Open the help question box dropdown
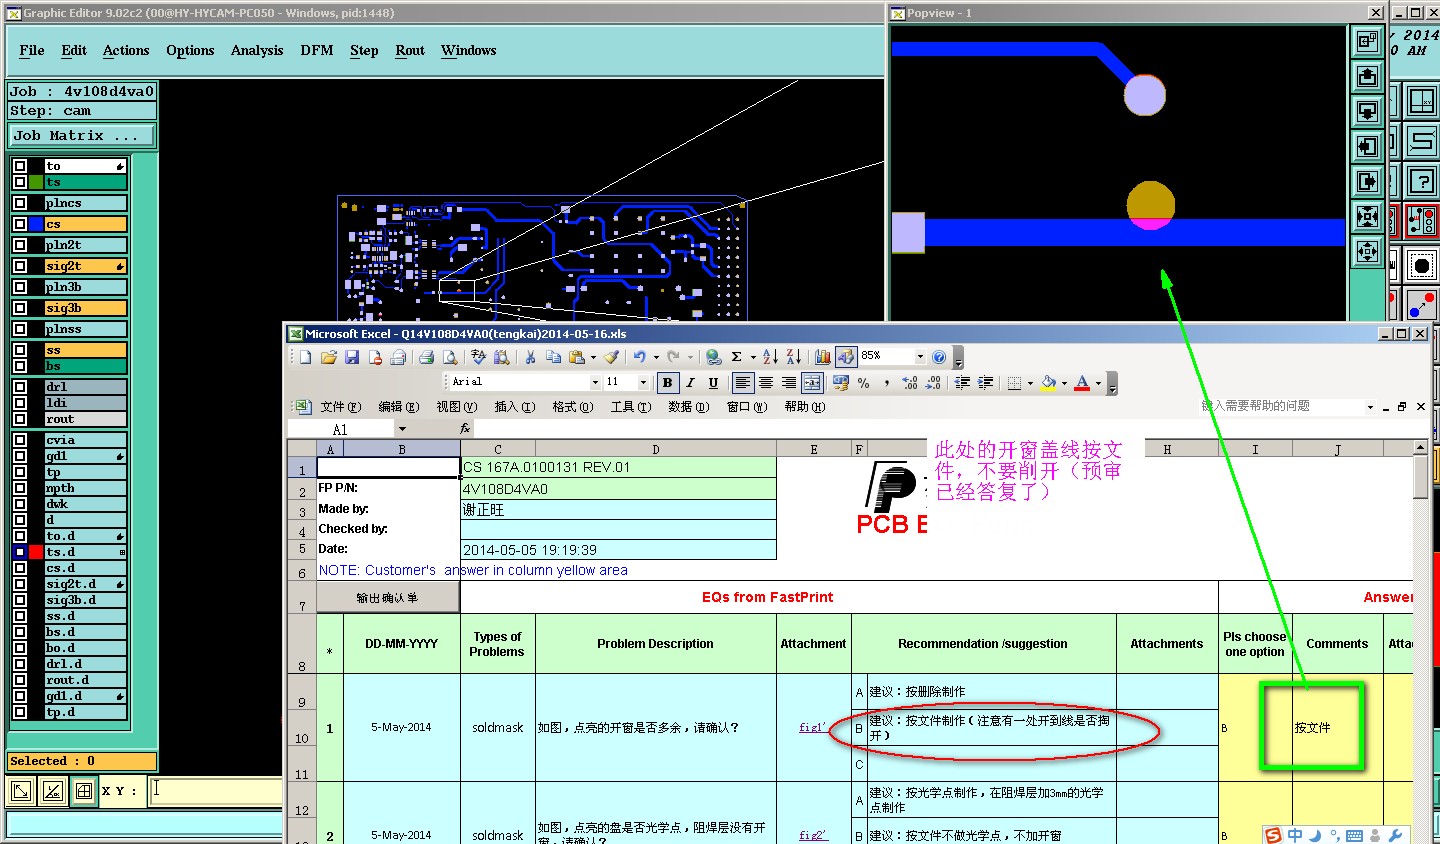The height and width of the screenshot is (844, 1440). click(1370, 407)
